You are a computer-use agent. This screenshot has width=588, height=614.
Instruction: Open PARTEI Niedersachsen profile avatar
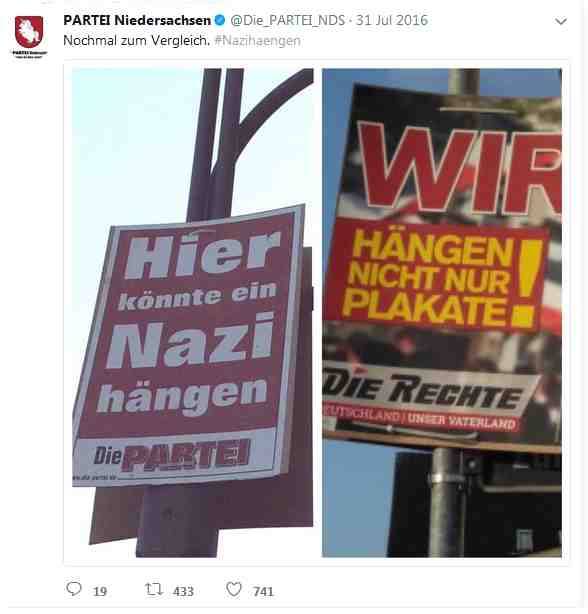[x=29, y=36]
